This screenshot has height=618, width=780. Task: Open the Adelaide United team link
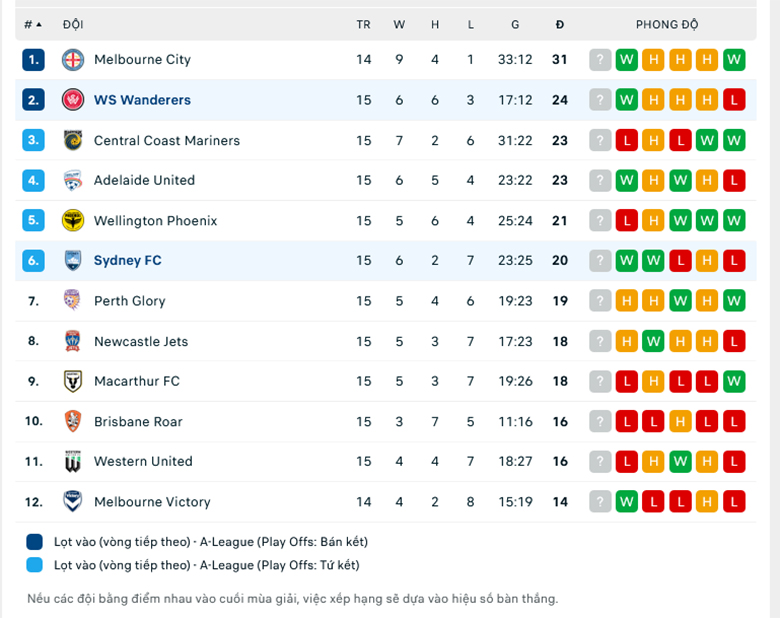(144, 181)
